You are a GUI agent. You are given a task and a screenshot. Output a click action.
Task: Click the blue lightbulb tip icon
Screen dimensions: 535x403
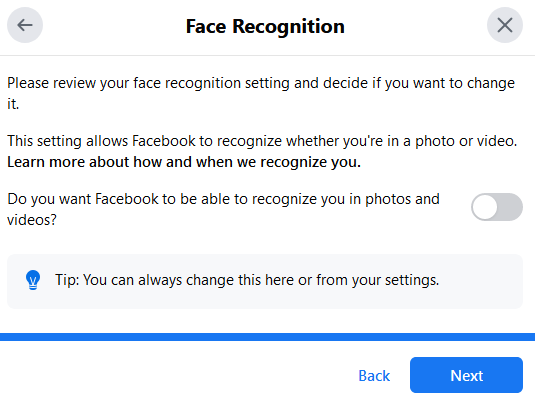pos(33,280)
